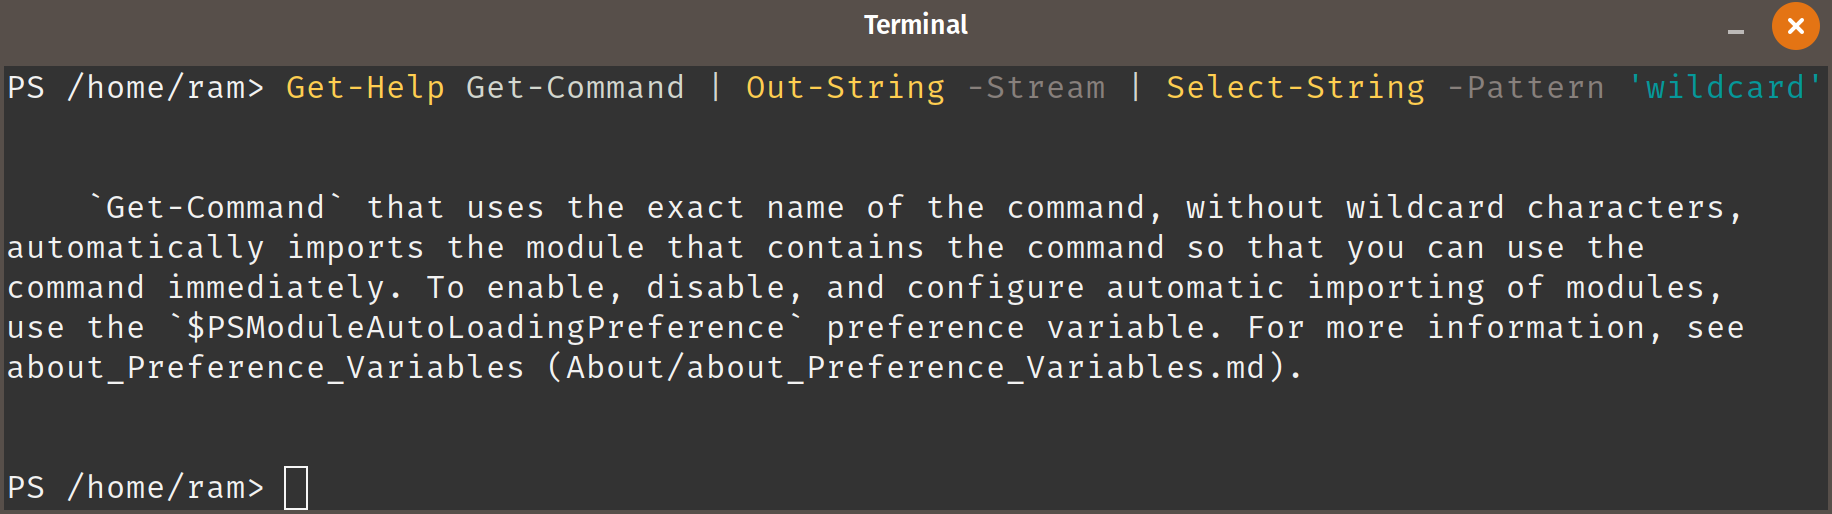Click Get-Command argument in the command line
This screenshot has width=1832, height=514.
575,88
